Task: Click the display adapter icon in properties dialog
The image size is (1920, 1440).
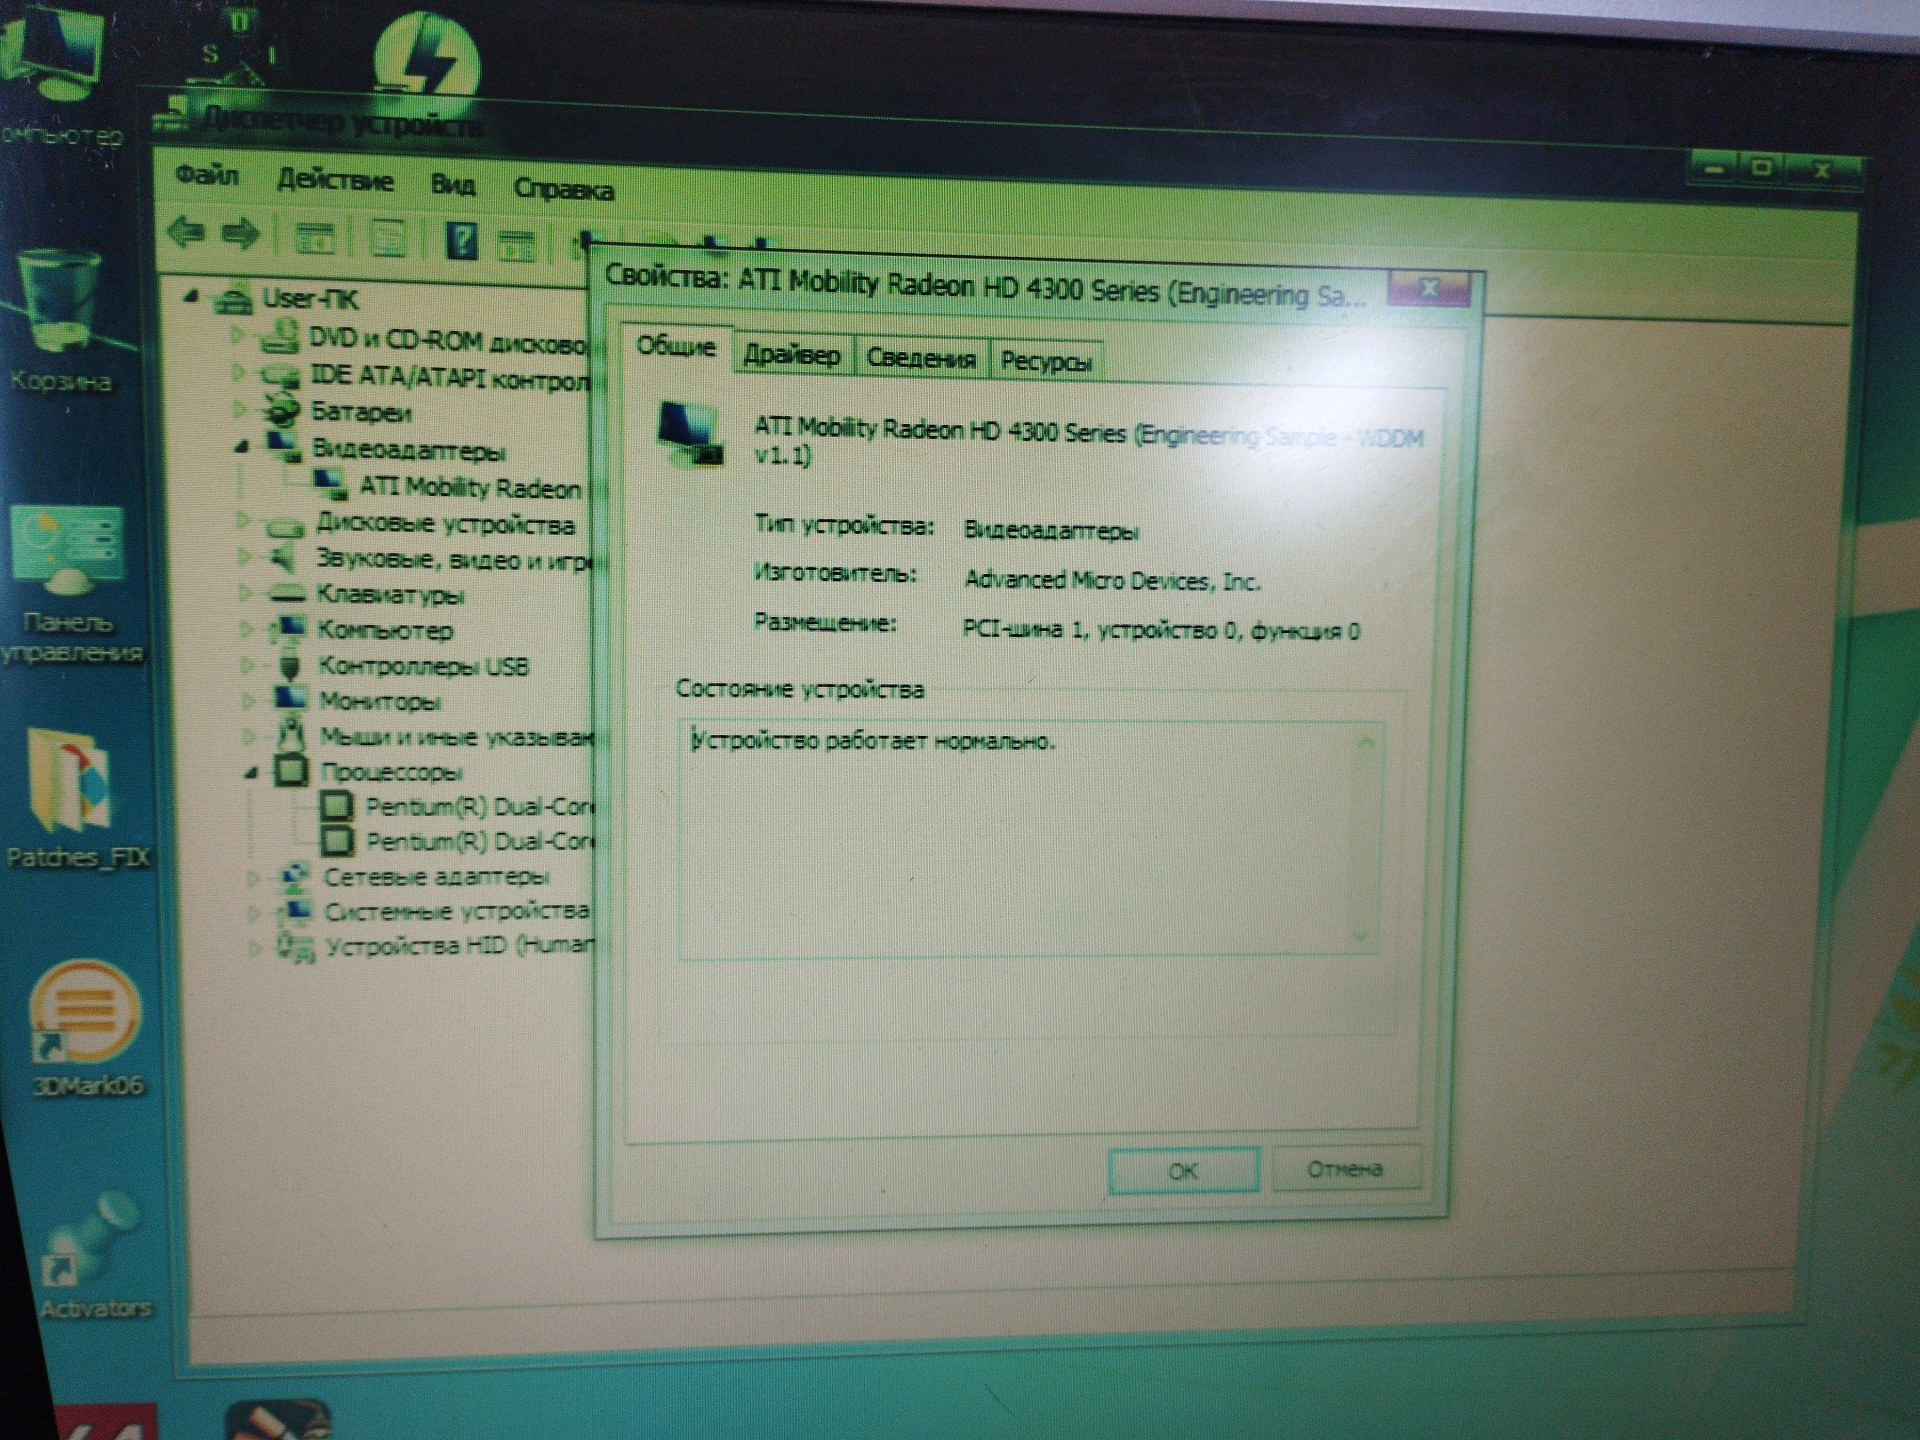Action: 691,433
